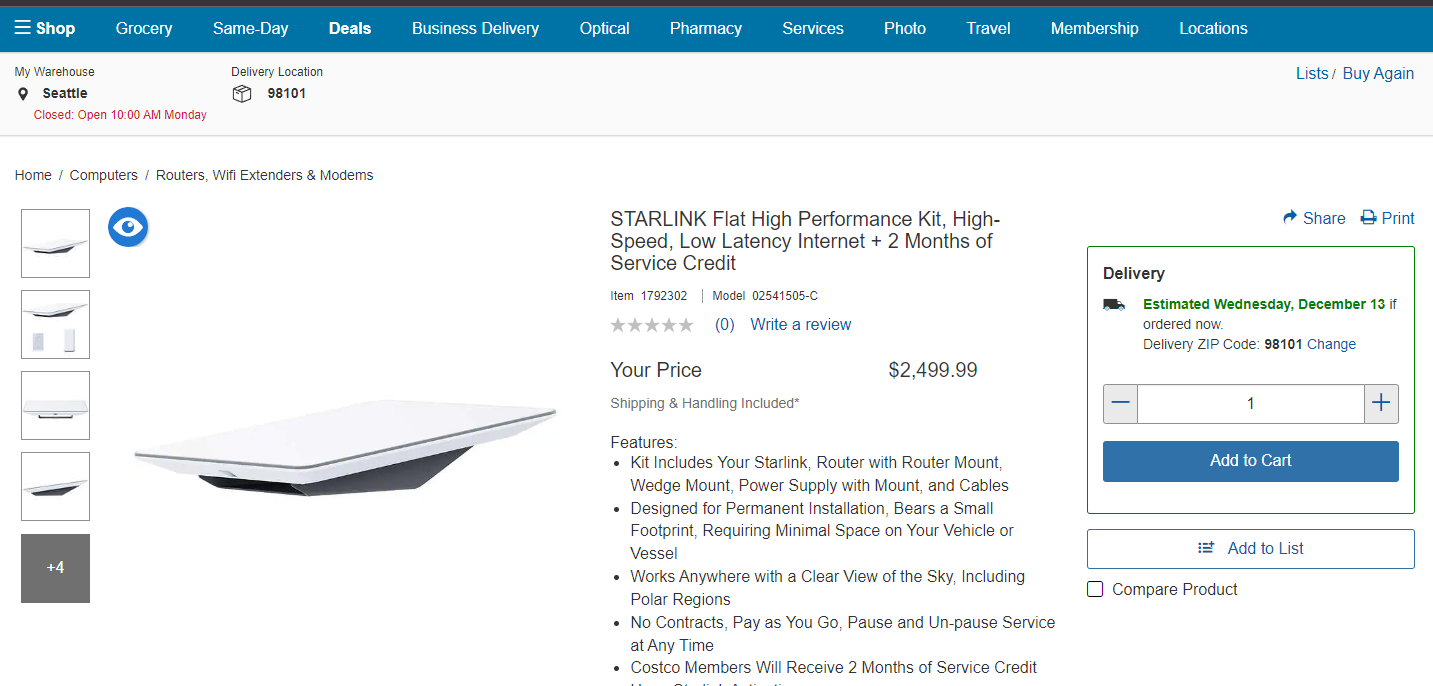Go to Pharmacy in navigation bar

pyautogui.click(x=705, y=28)
